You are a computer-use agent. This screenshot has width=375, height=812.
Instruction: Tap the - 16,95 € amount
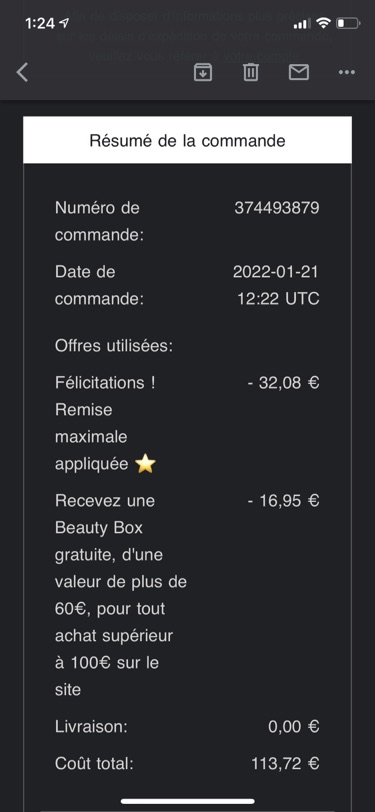tap(283, 501)
